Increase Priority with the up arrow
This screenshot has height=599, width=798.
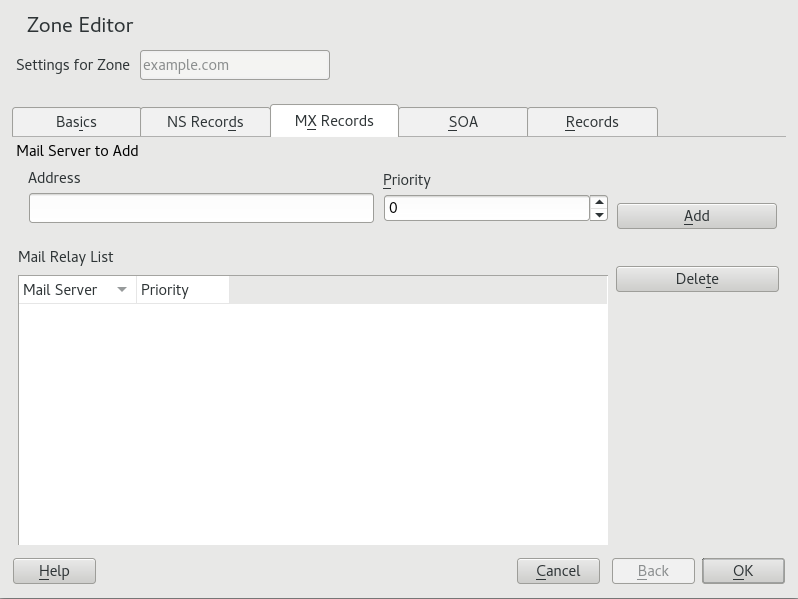599,202
